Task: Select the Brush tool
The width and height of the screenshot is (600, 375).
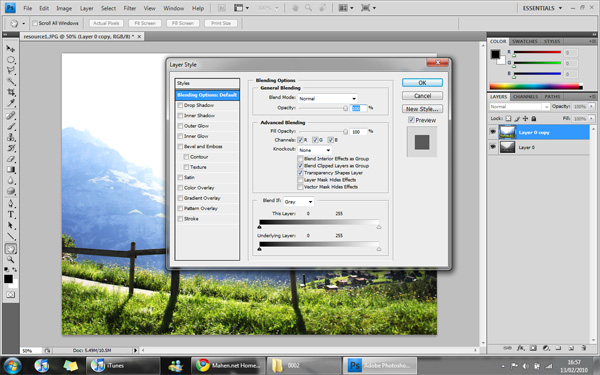Action: [10, 126]
